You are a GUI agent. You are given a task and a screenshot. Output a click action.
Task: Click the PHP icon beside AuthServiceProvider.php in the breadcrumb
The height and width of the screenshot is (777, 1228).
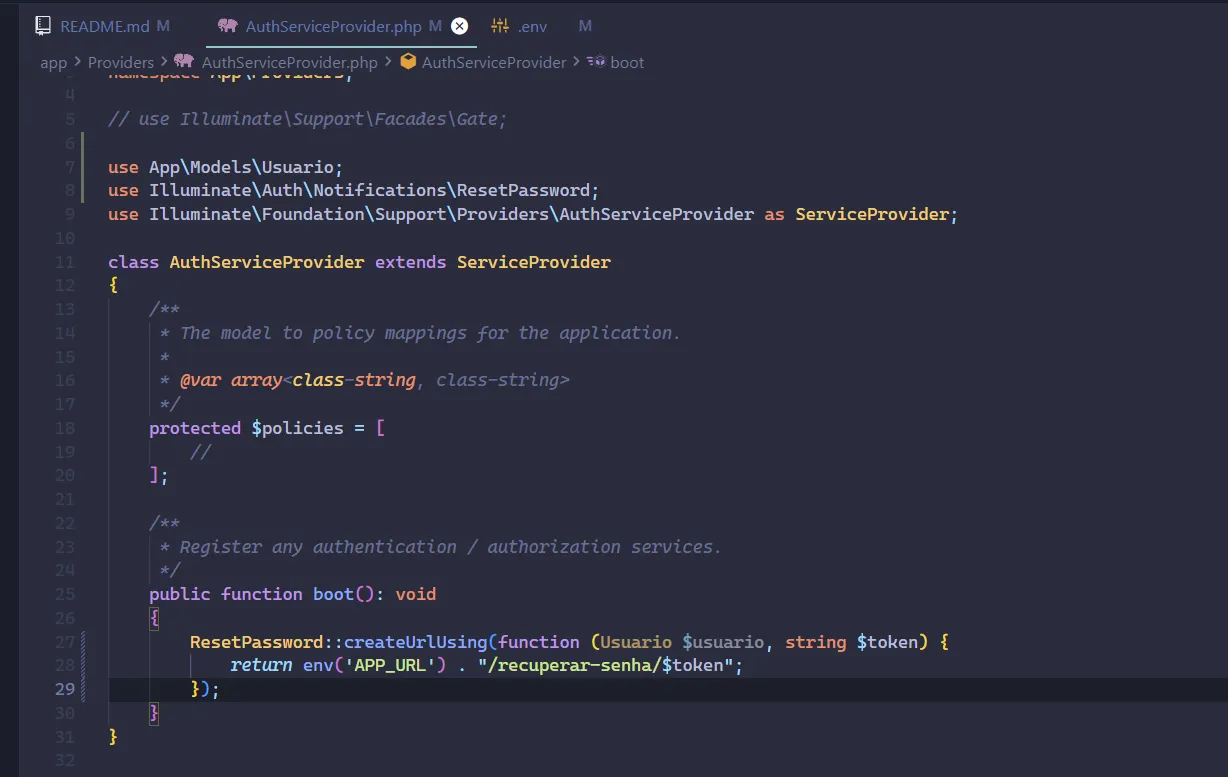183,61
